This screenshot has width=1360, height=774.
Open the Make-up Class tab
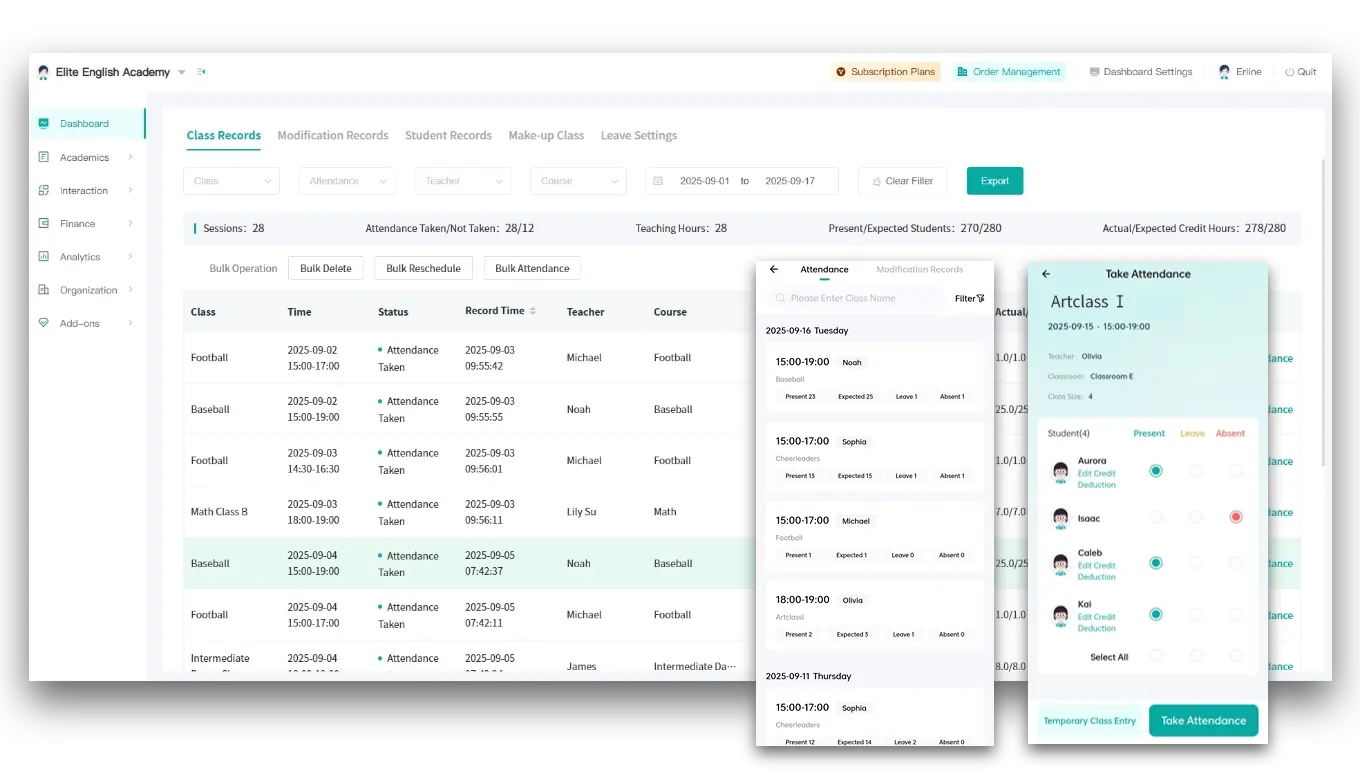coord(546,135)
